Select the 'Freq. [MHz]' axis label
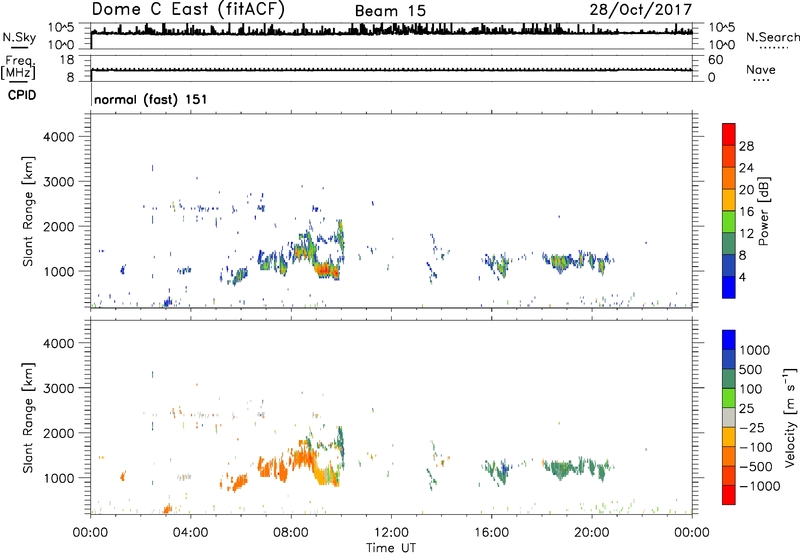 pyautogui.click(x=18, y=68)
